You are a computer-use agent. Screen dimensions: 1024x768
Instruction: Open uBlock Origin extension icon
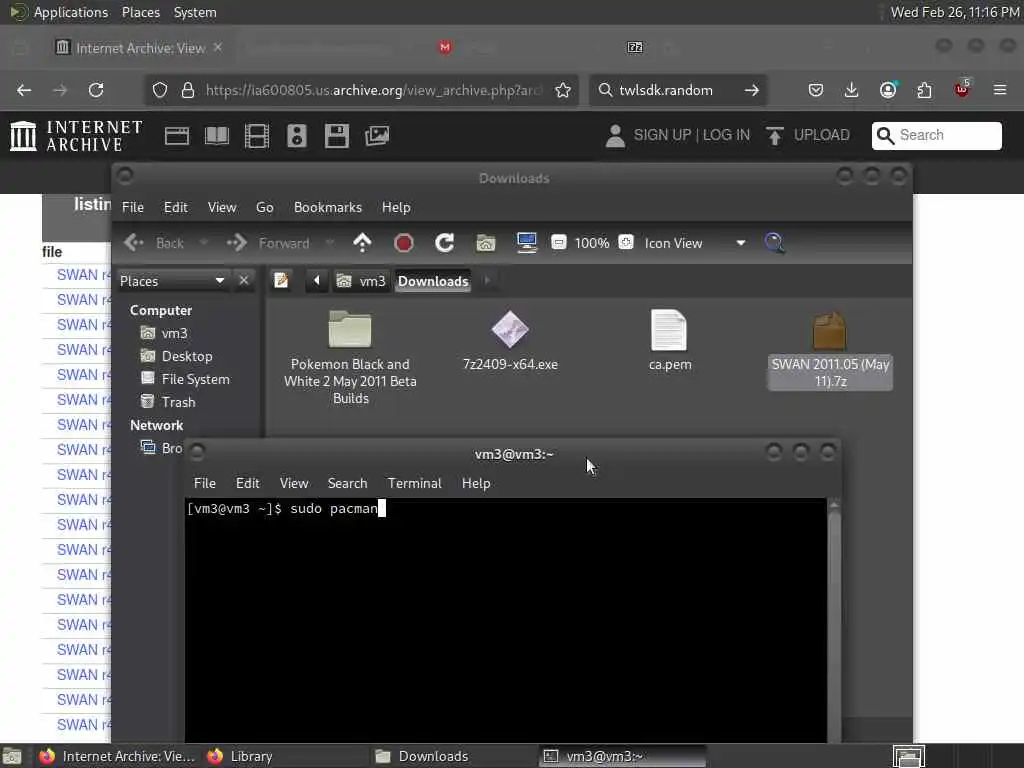coord(963,89)
